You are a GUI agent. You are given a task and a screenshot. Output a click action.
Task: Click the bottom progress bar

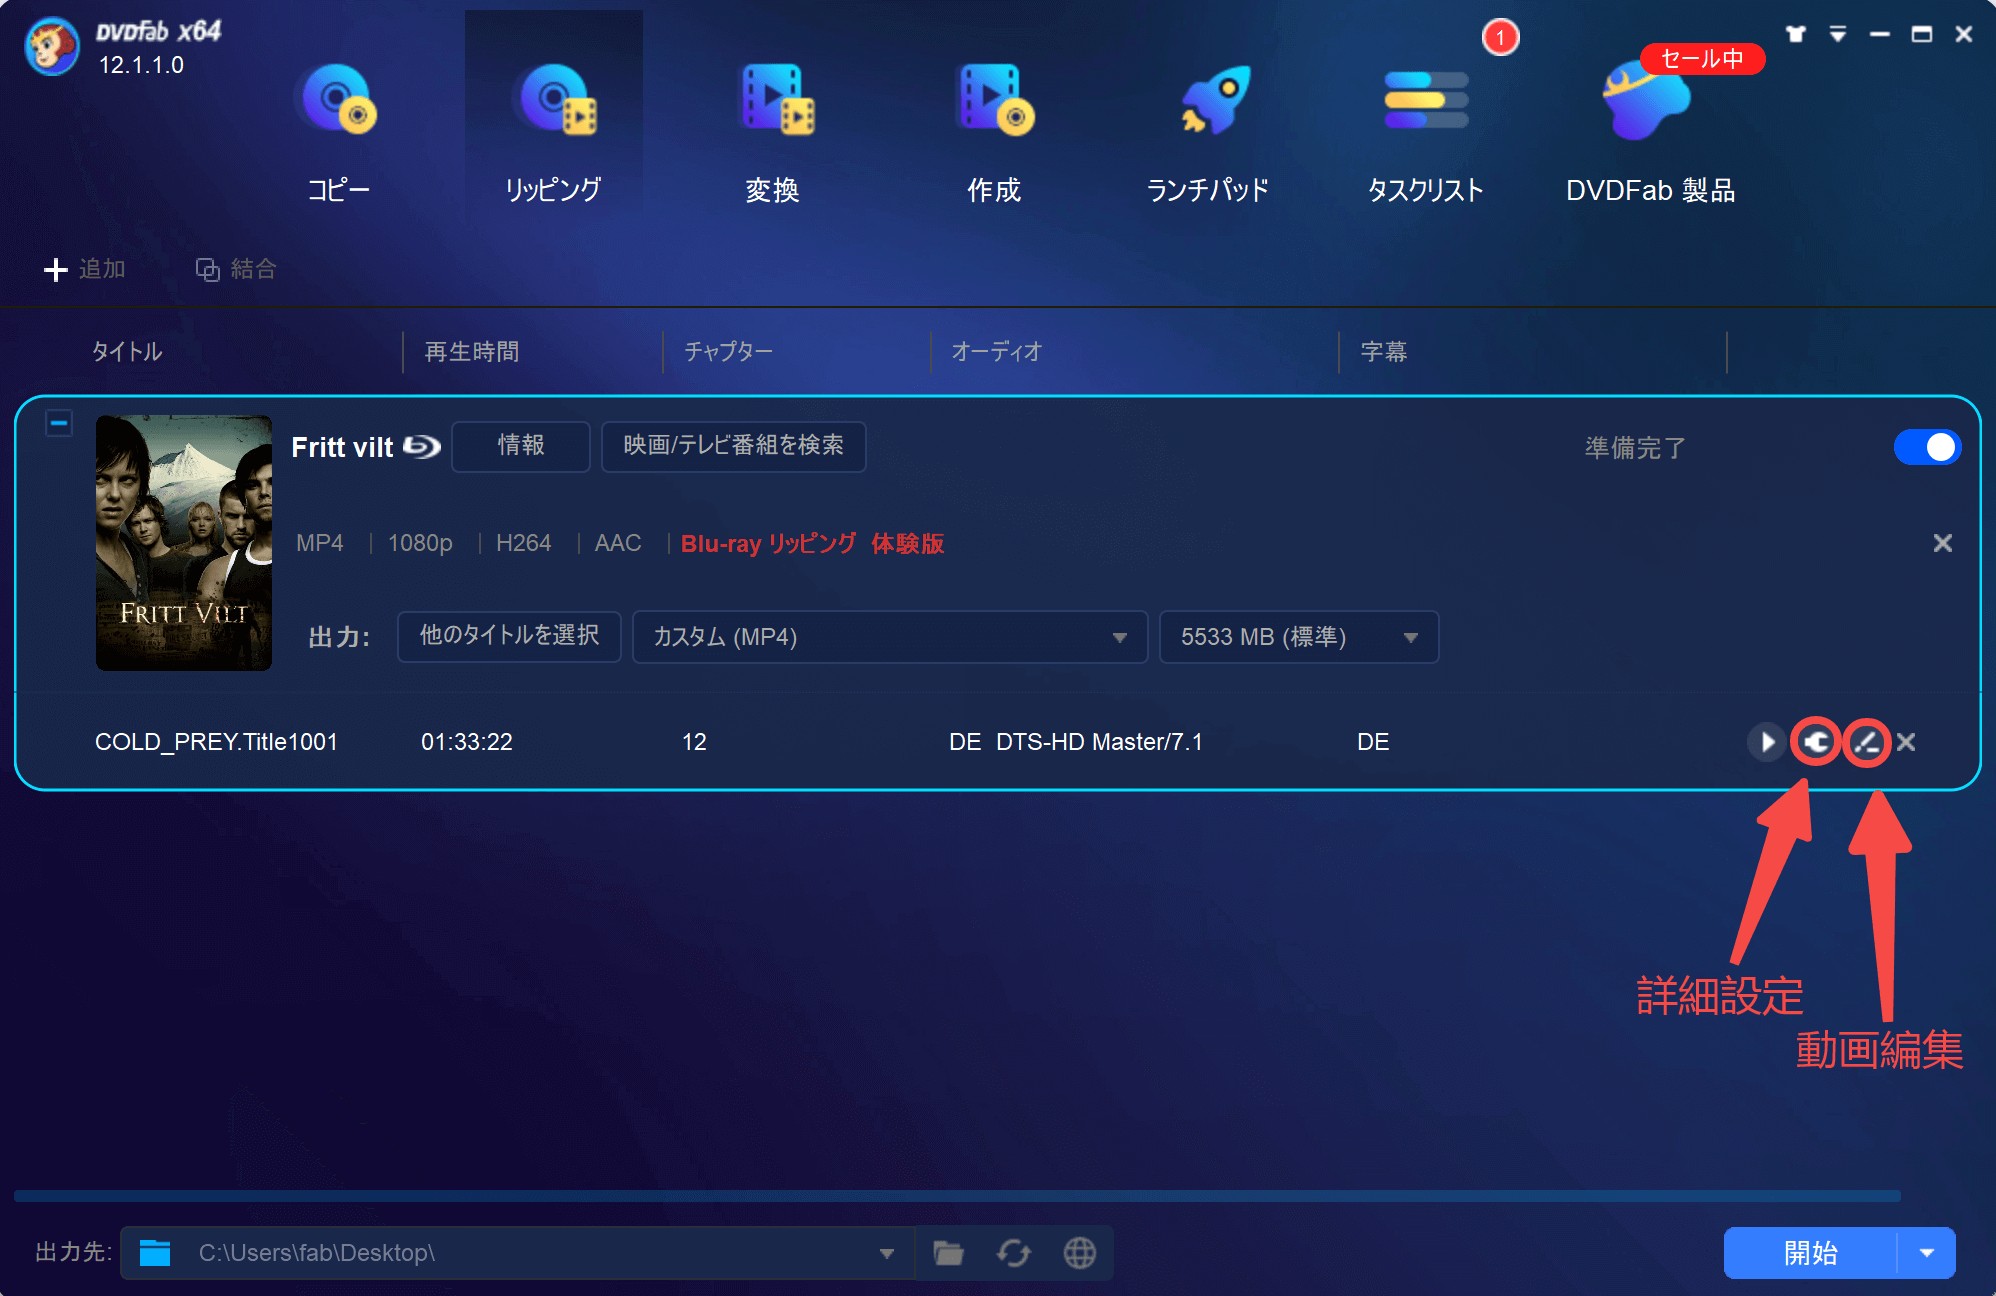(957, 1196)
